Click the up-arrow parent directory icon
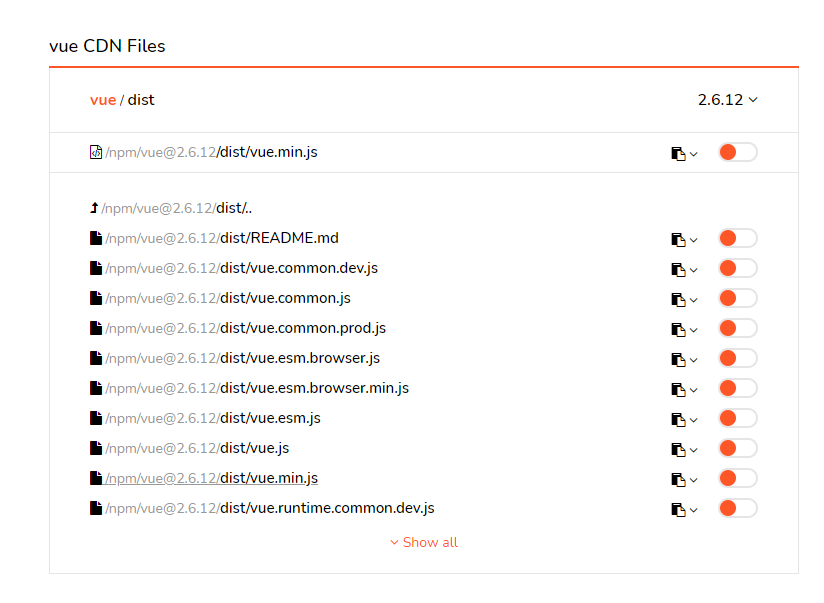The width and height of the screenshot is (824, 603). pyautogui.click(x=95, y=208)
